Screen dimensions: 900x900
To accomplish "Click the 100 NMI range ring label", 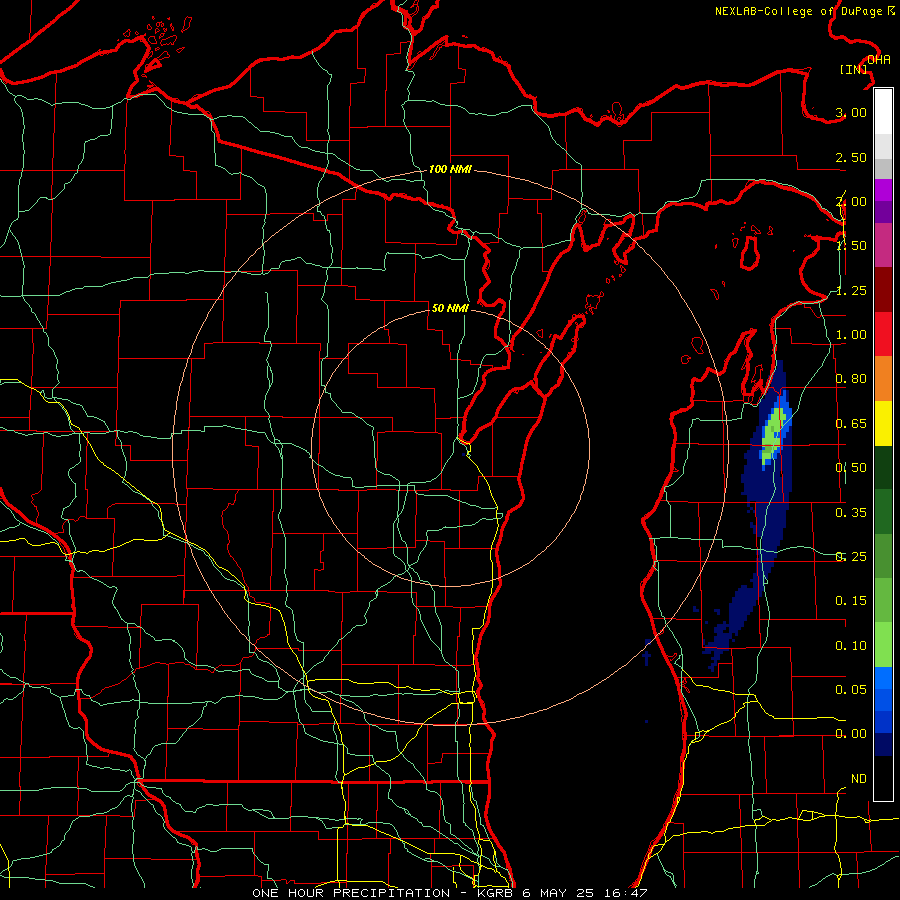I will pos(450,169).
